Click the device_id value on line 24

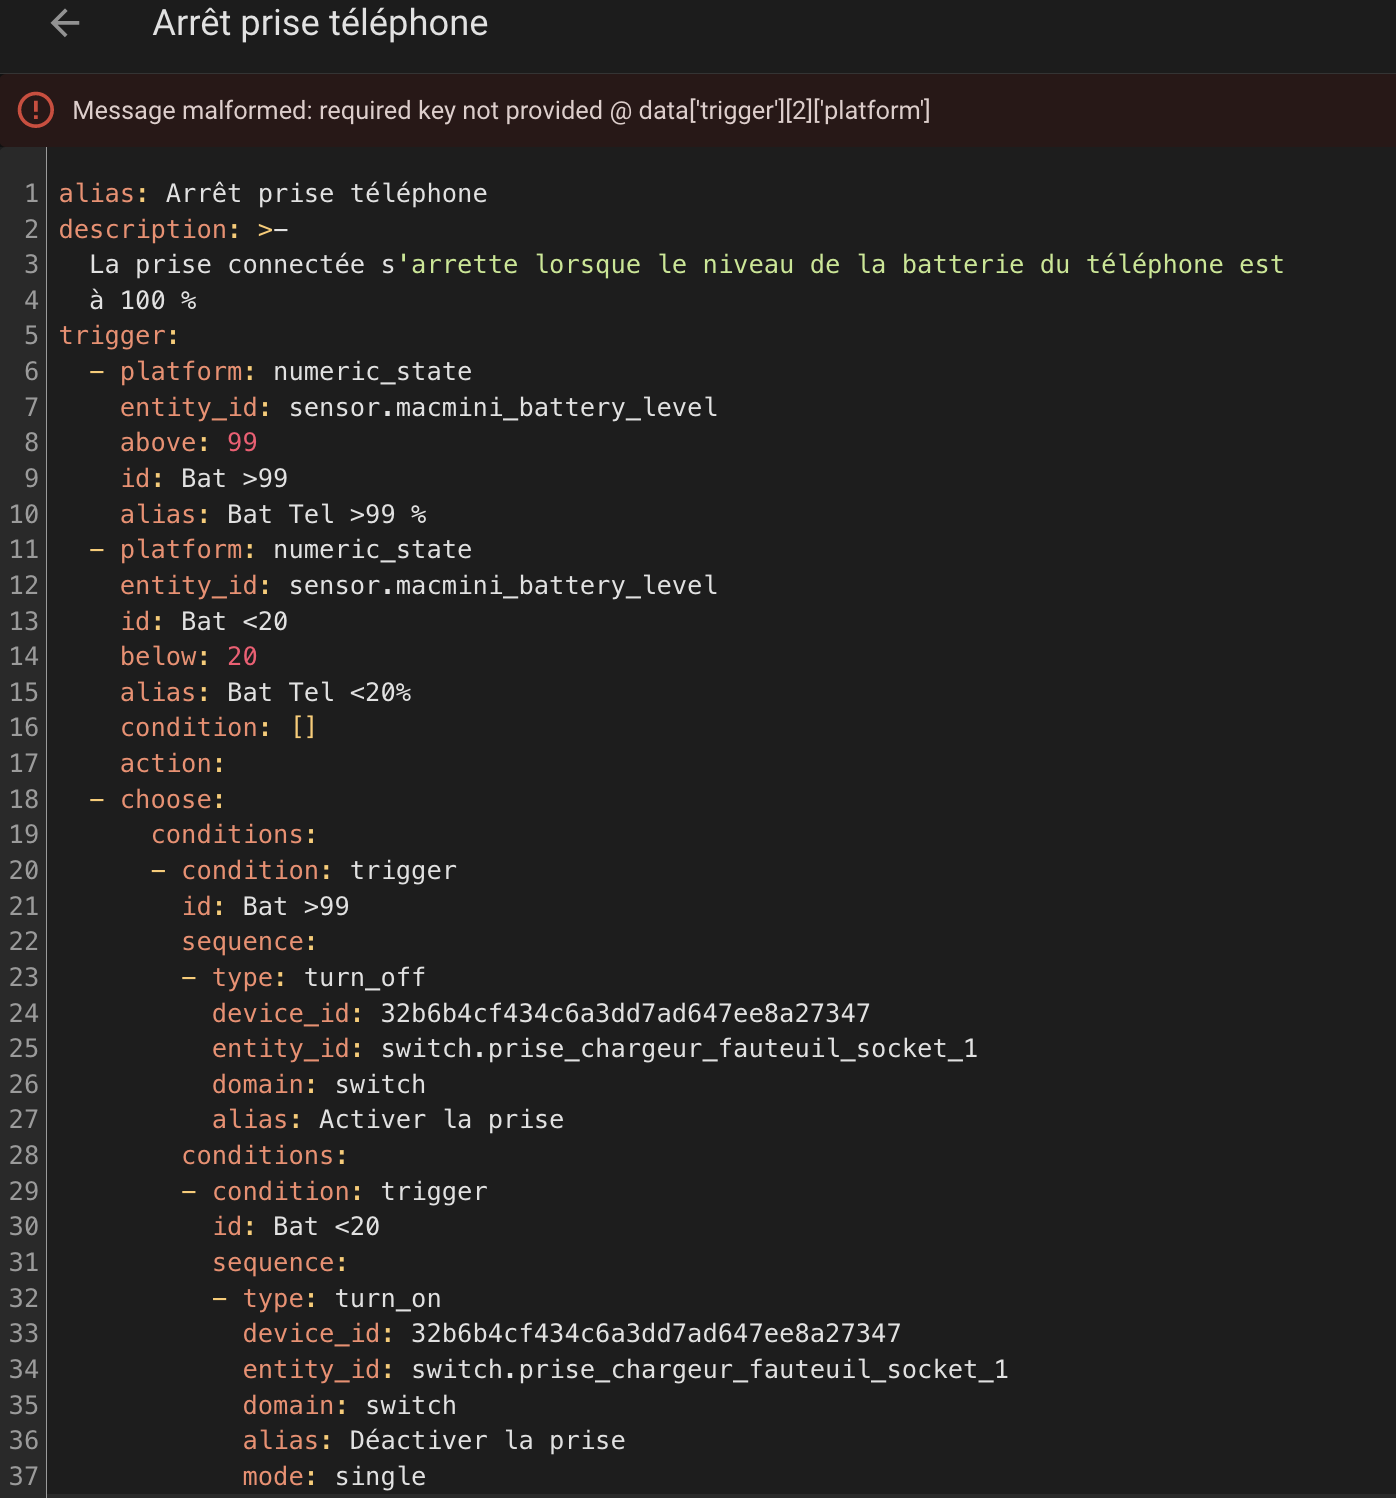626,1013
